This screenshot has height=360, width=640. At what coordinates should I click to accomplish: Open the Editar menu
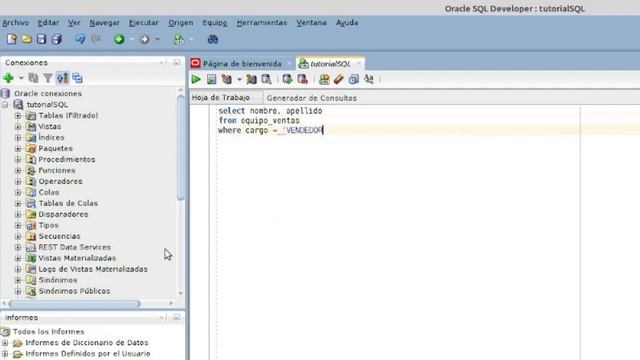coord(49,23)
